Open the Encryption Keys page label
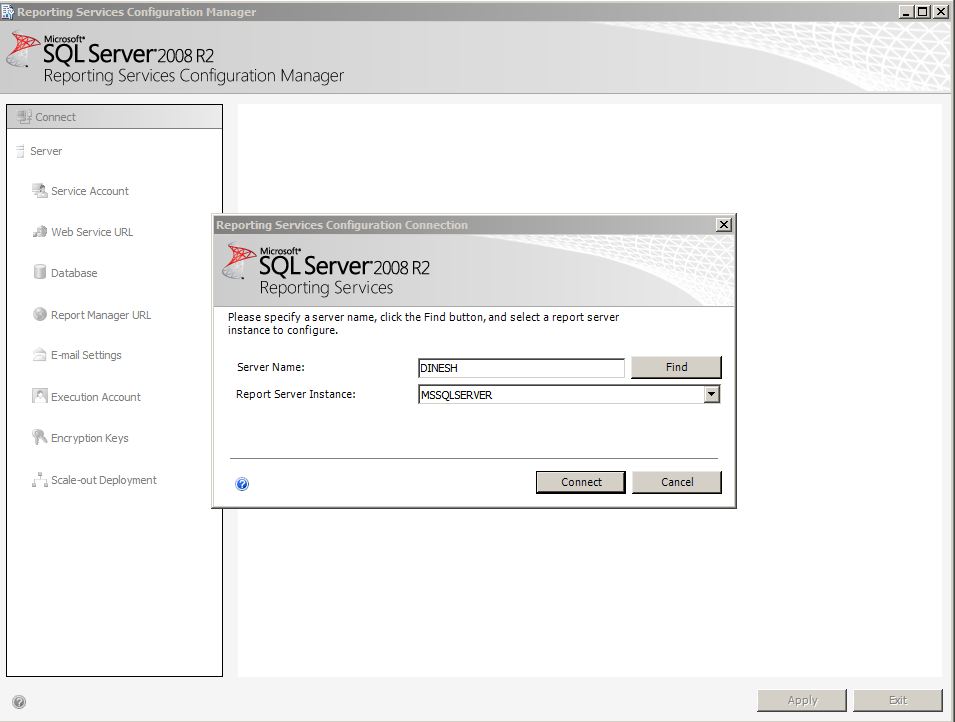This screenshot has height=722, width=955. pyautogui.click(x=90, y=438)
